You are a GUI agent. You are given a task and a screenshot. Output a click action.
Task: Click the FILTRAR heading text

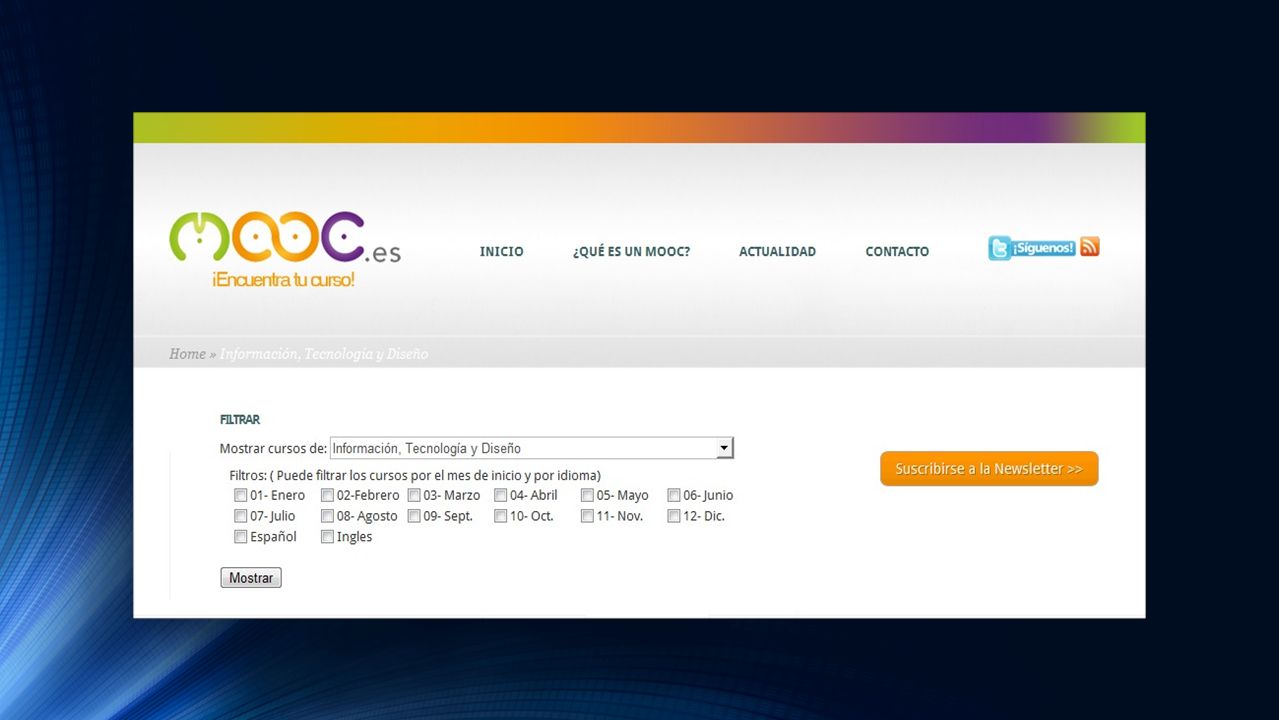point(240,420)
